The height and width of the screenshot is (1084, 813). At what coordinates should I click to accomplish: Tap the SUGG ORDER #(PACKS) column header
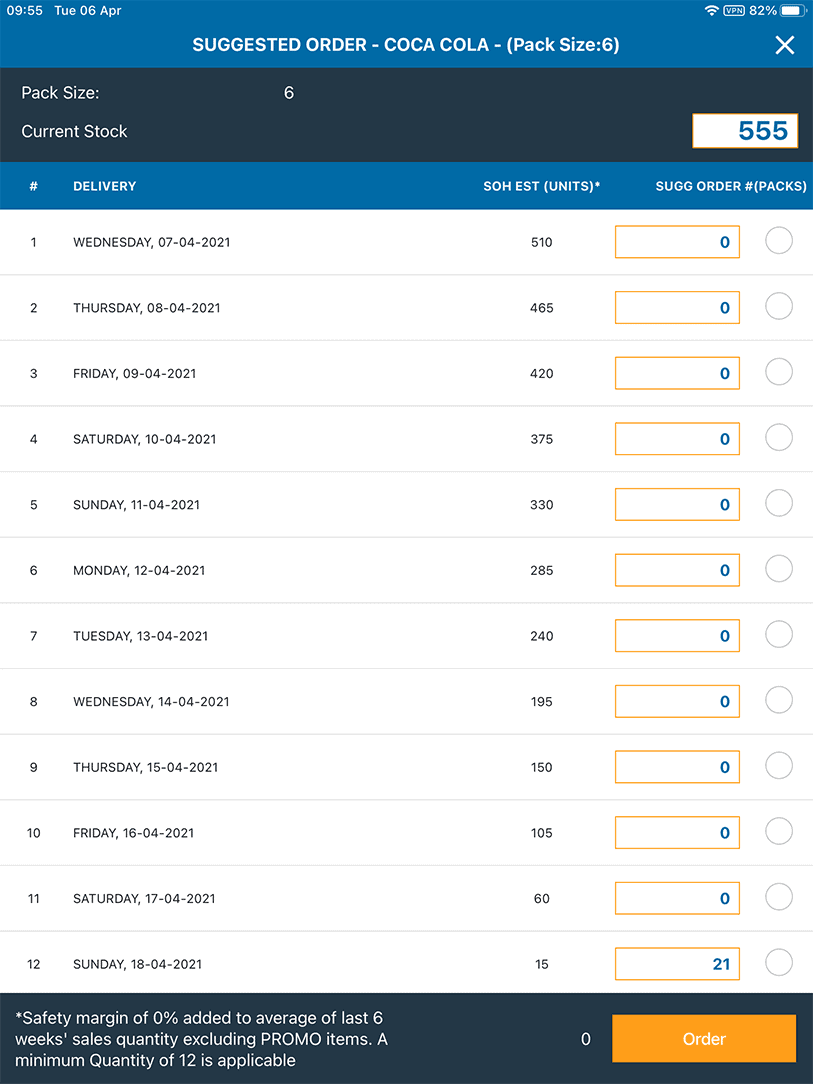point(731,186)
